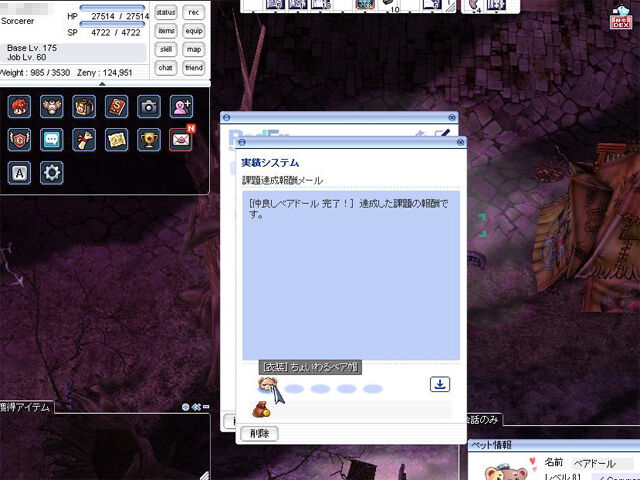The image size is (640, 480).
Task: Click the left round button on mail window
Action: pyautogui.click(x=242, y=142)
